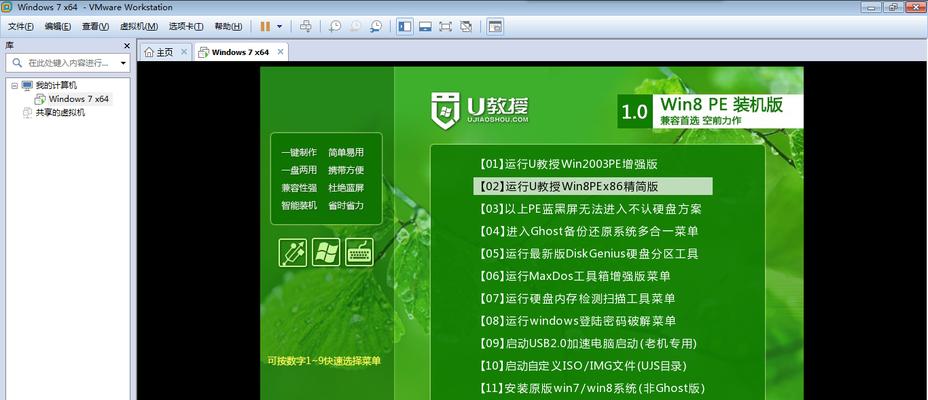Image resolution: width=928 pixels, height=400 pixels.
Task: Open the 文件(F) menu
Action: (x=20, y=27)
